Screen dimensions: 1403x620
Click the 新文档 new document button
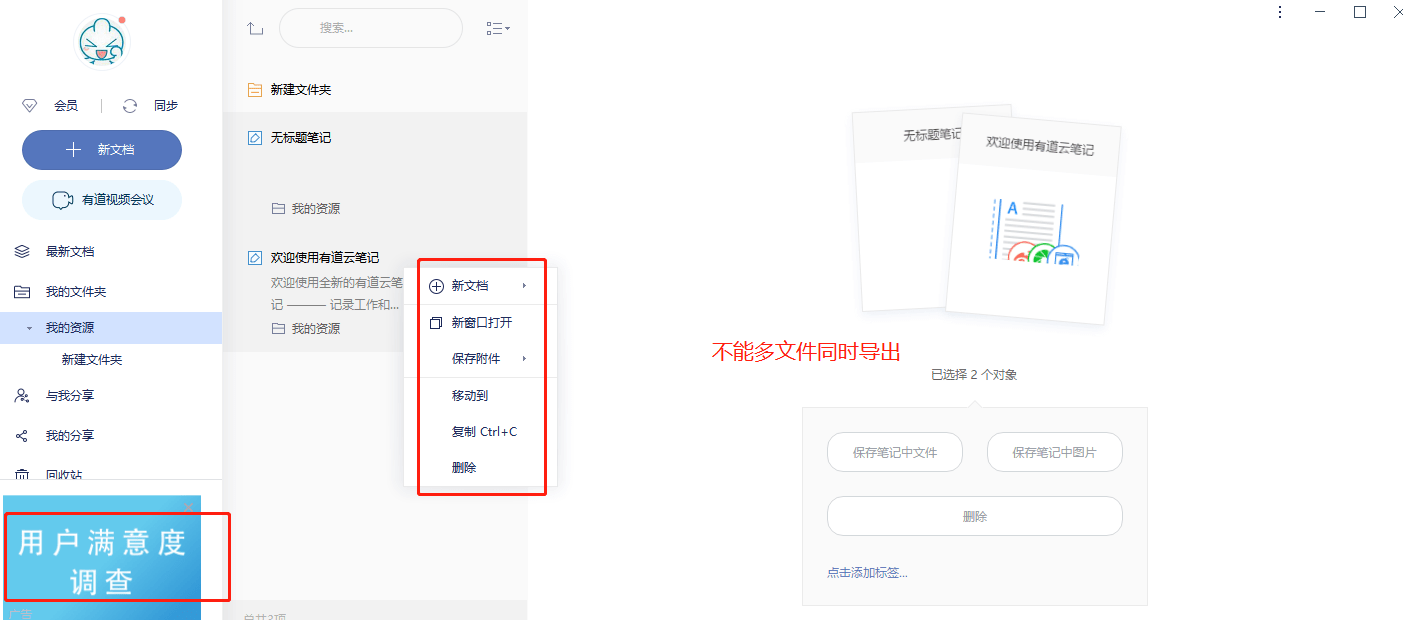click(102, 150)
